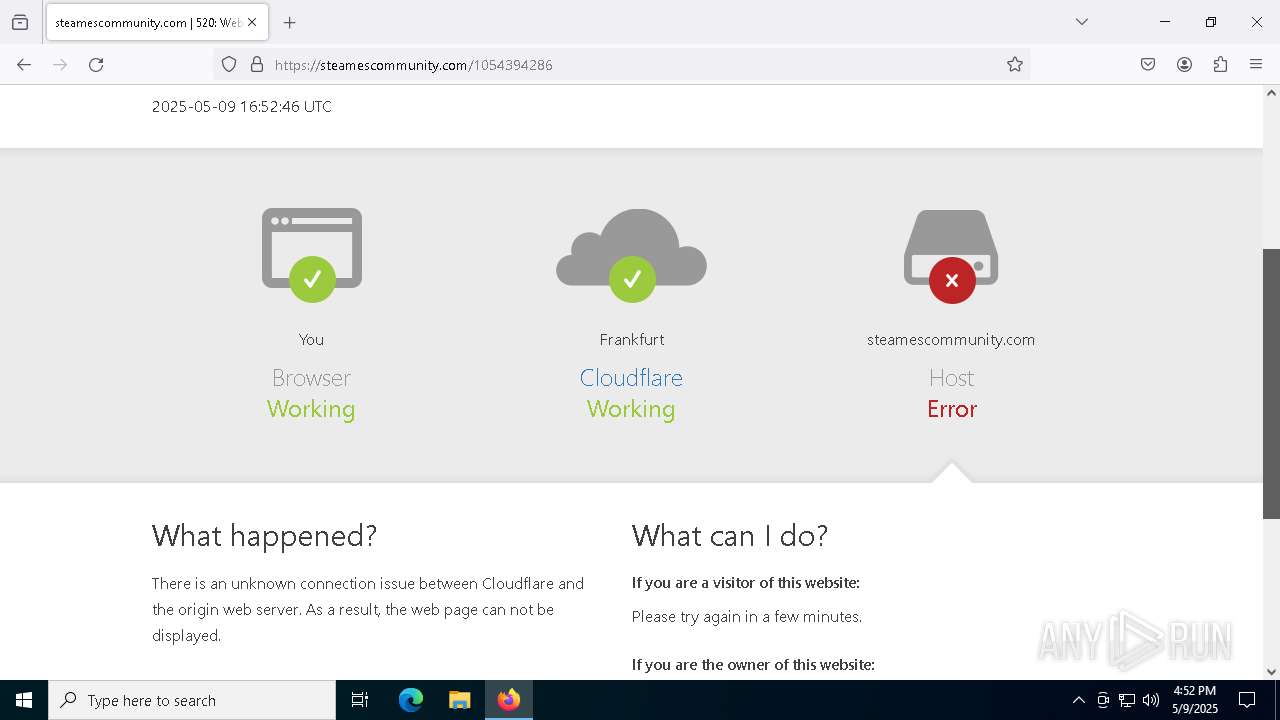Image resolution: width=1280 pixels, height=720 pixels.
Task: Close the steamescommunity.com tab
Action: click(x=252, y=22)
